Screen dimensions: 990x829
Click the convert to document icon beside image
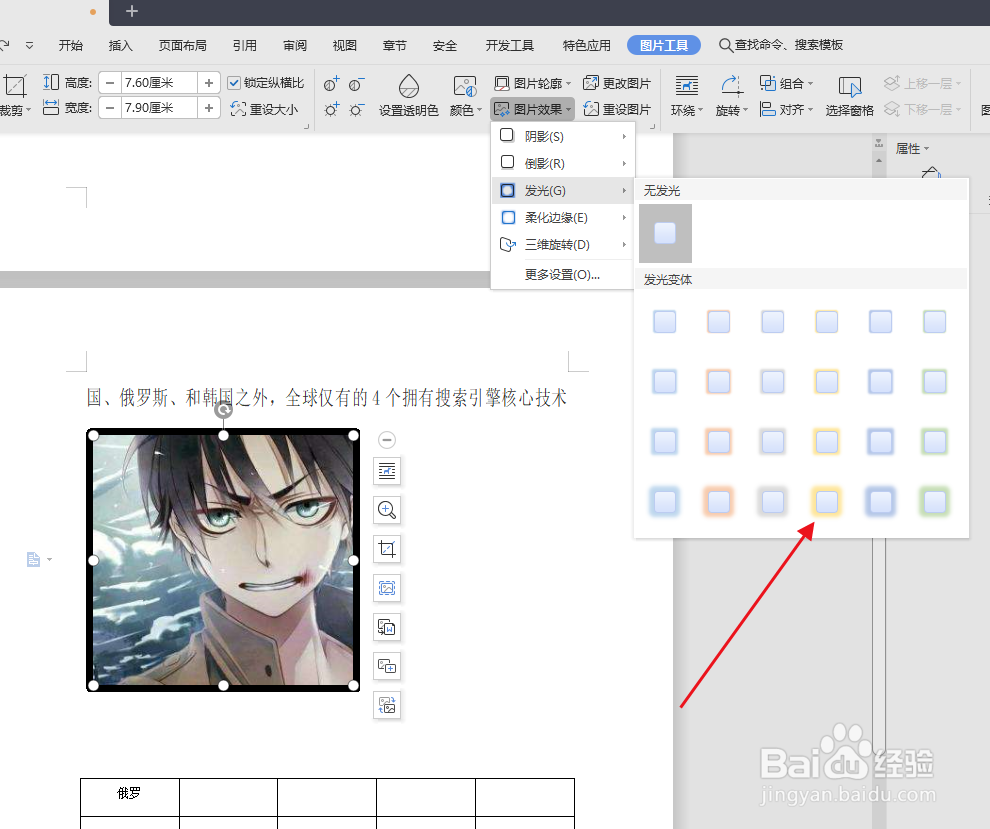pos(387,627)
